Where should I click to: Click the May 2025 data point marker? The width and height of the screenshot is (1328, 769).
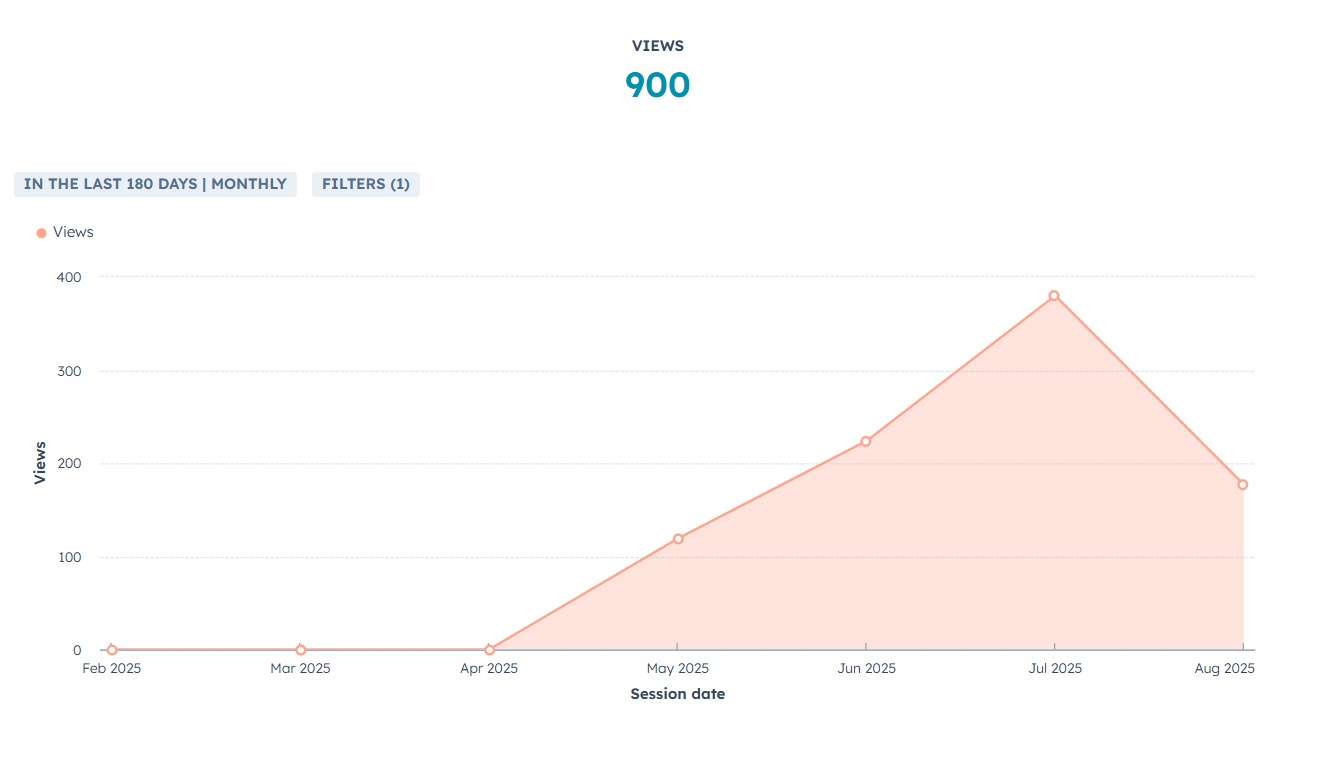coord(677,538)
